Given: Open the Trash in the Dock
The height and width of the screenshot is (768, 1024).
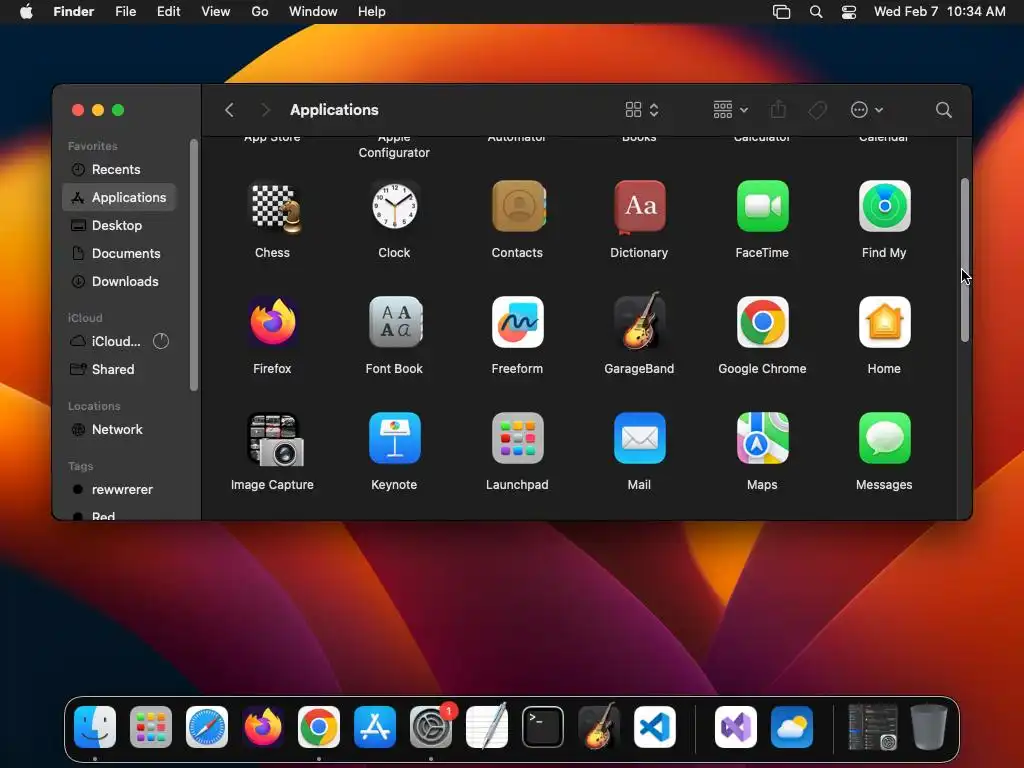Looking at the screenshot, I should point(929,727).
